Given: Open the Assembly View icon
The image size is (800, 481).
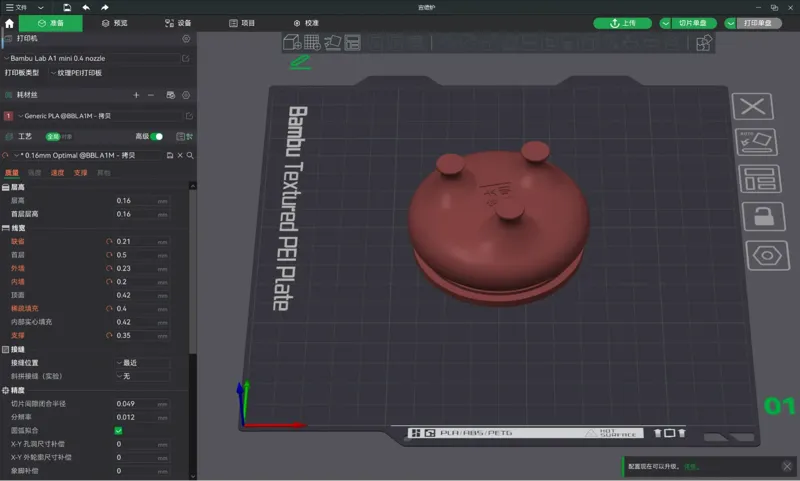Looking at the screenshot, I should 704,42.
